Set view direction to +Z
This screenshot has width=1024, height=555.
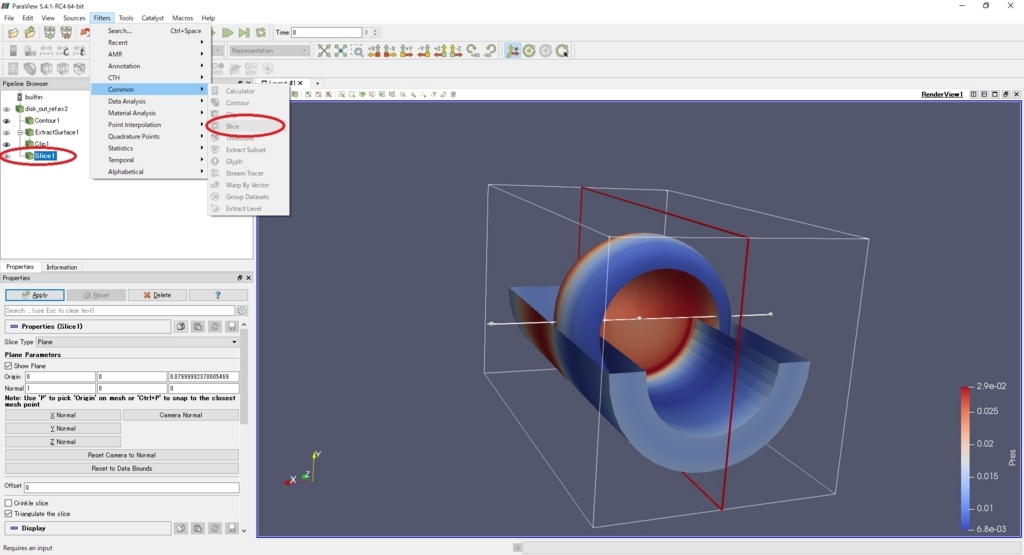[440, 51]
